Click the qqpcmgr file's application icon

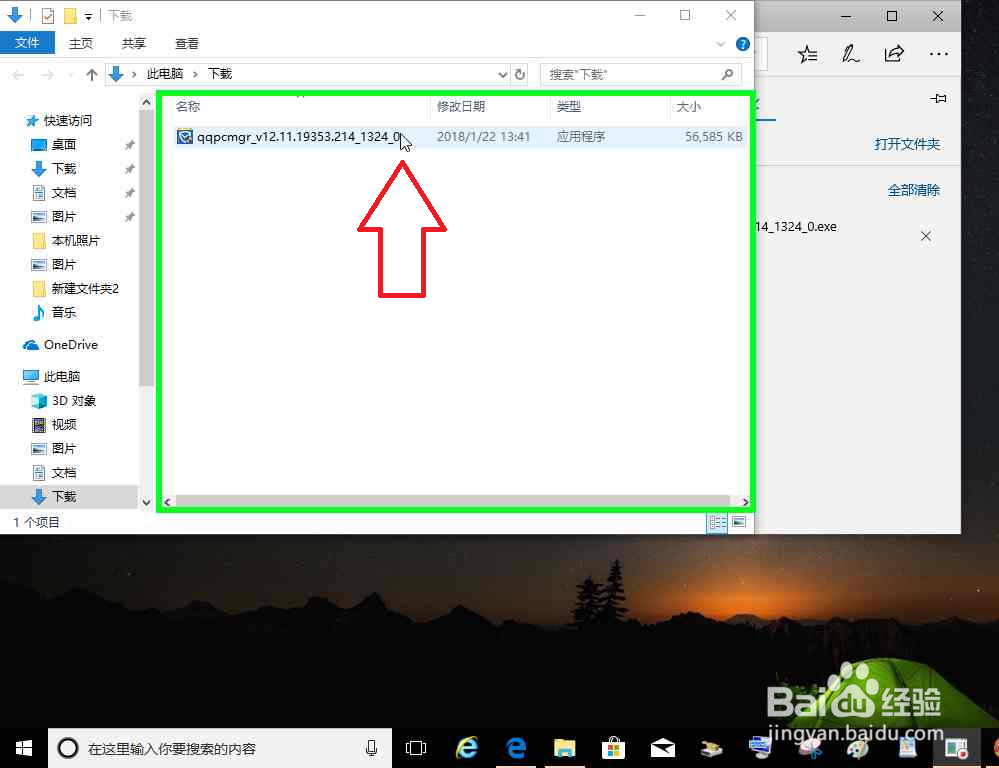tap(185, 136)
